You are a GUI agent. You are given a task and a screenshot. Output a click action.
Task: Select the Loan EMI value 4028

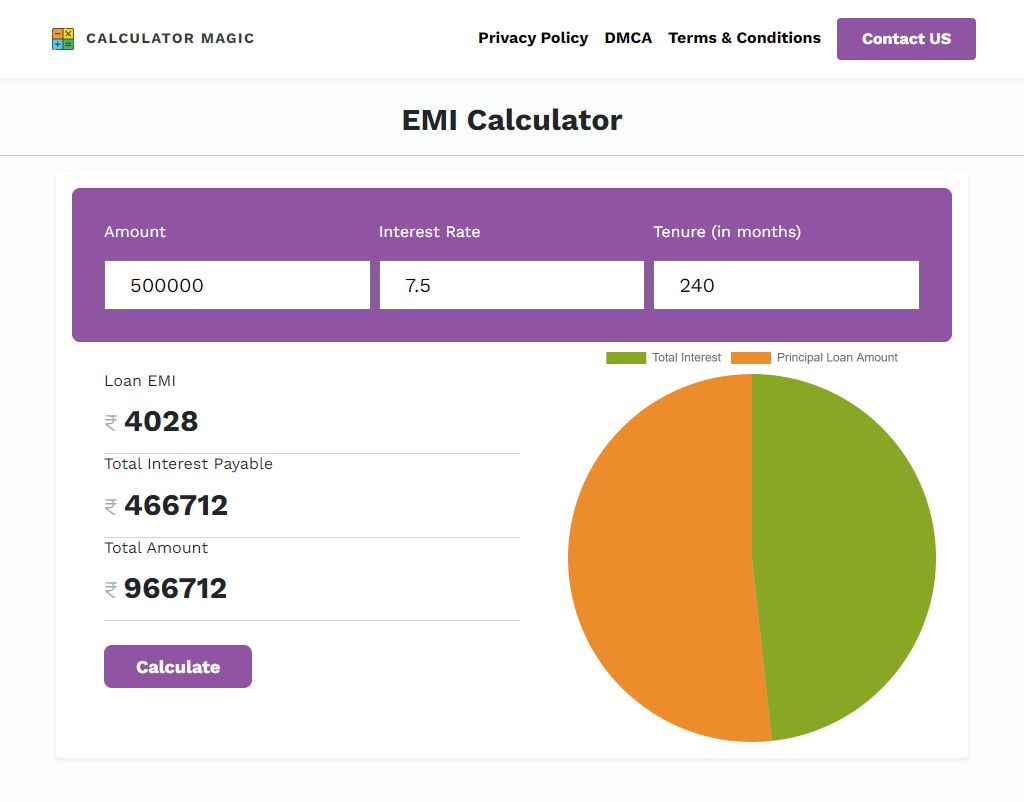[161, 421]
